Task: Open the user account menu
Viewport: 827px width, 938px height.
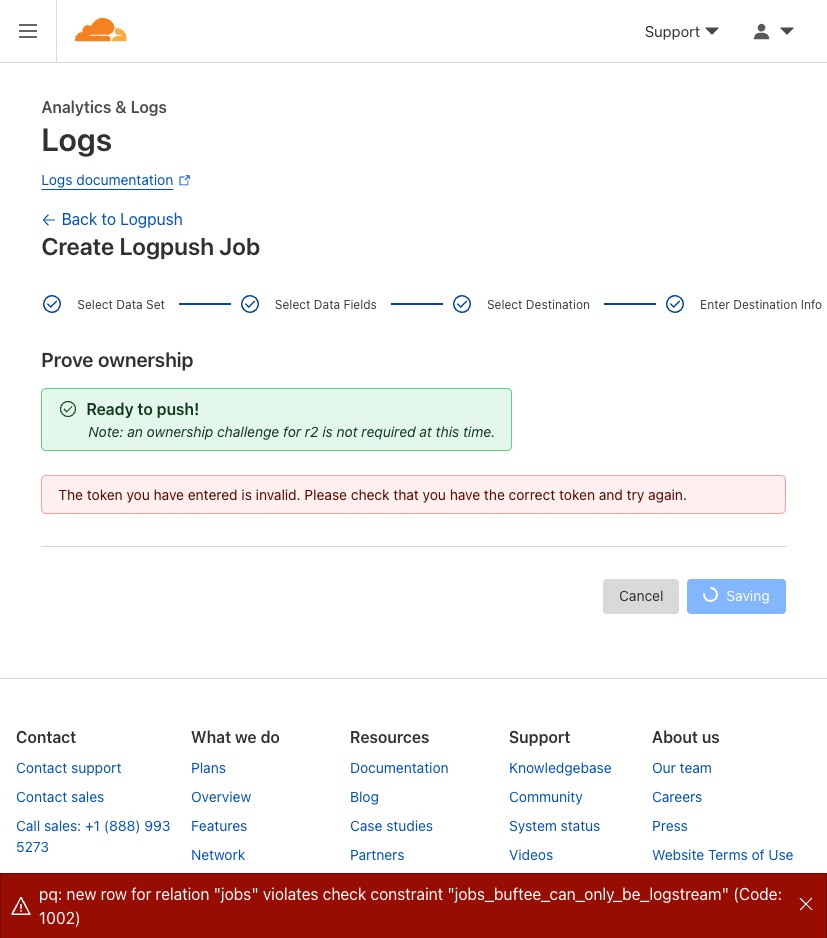Action: point(773,31)
